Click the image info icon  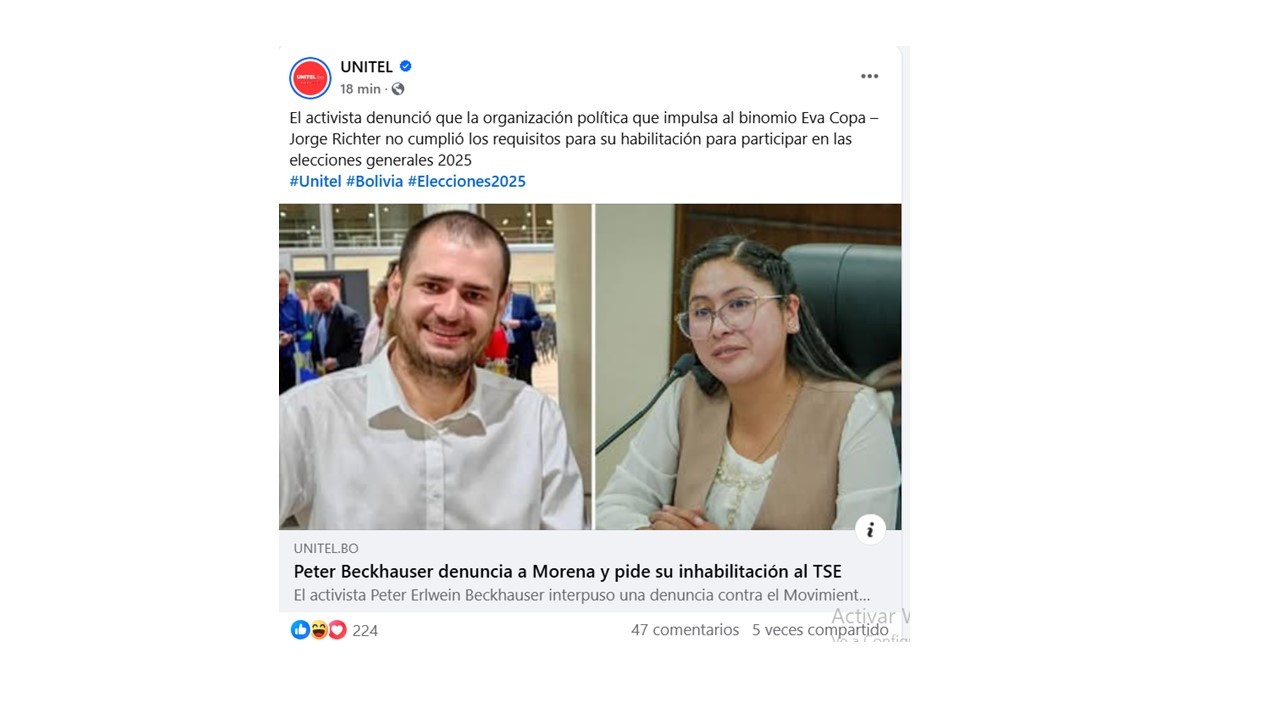(x=870, y=530)
